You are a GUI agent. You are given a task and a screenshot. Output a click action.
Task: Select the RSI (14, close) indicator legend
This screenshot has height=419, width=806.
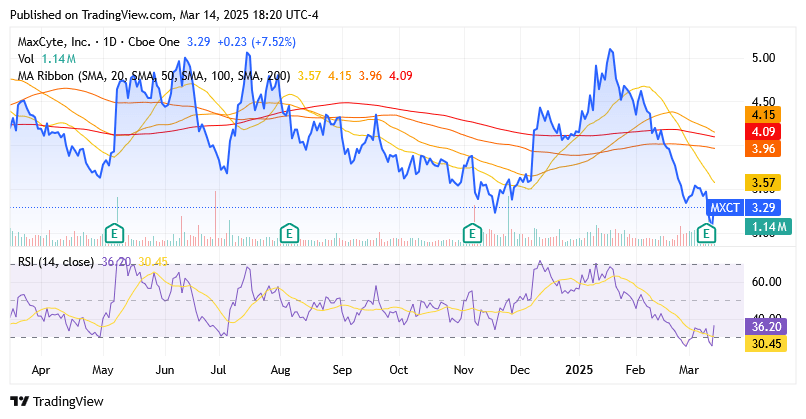56,262
